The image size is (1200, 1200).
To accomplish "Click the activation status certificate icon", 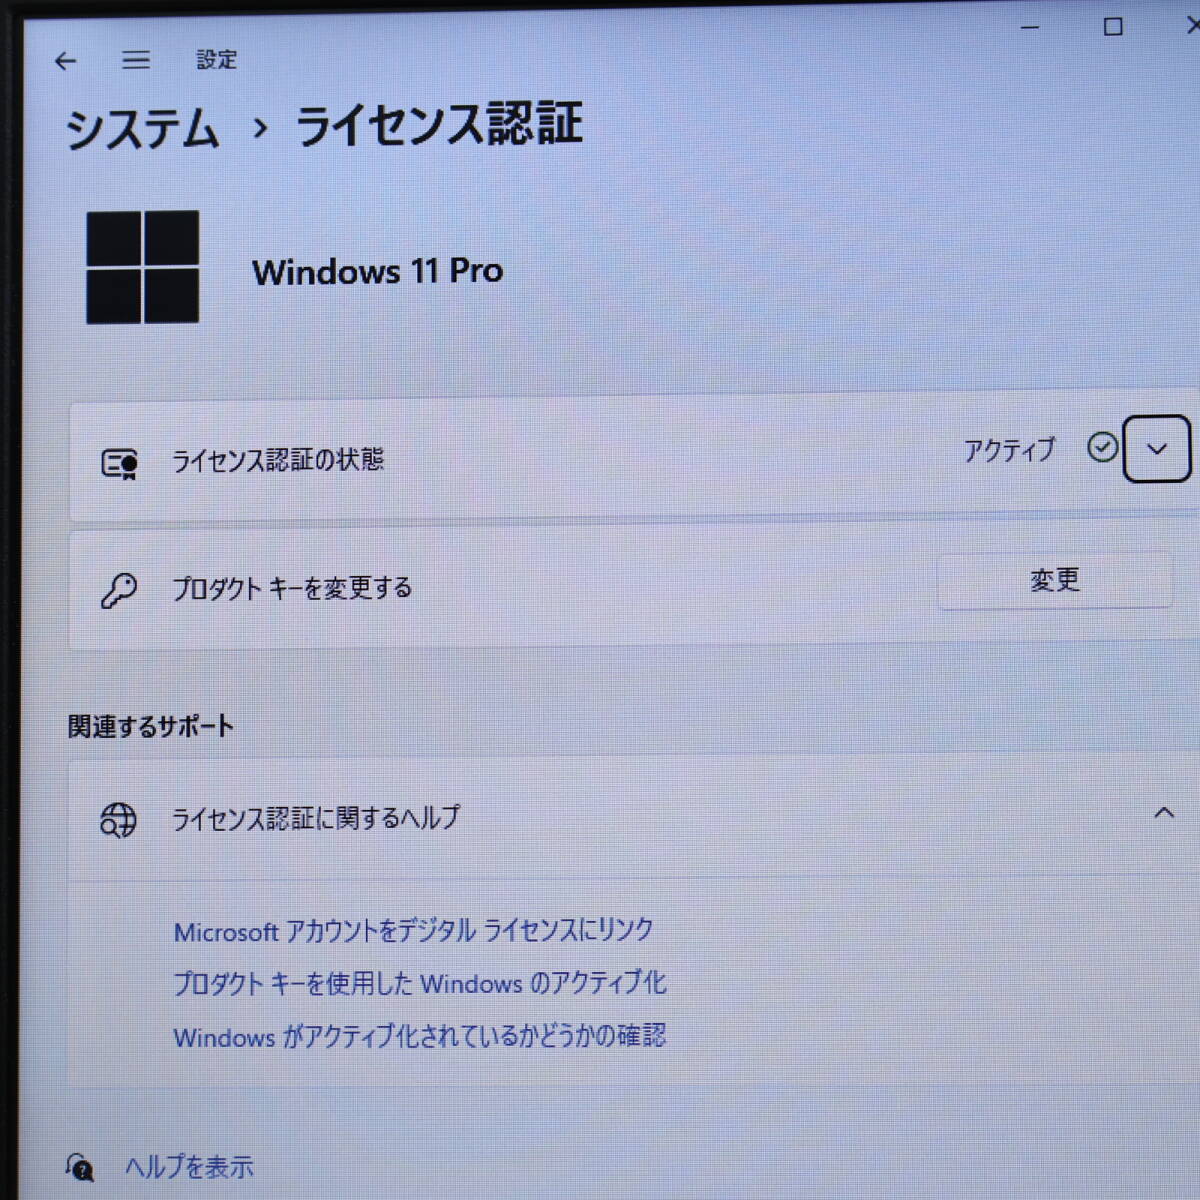I will [x=120, y=464].
